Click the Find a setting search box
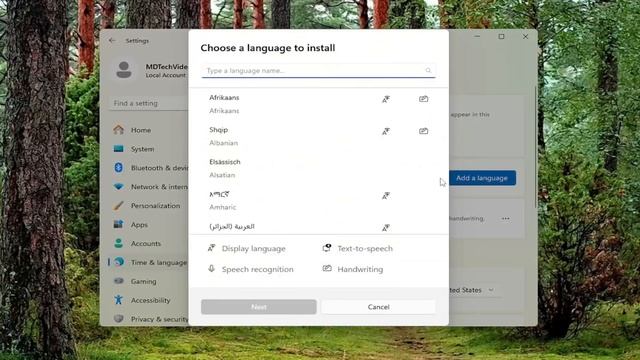This screenshot has width=640, height=360. click(149, 103)
